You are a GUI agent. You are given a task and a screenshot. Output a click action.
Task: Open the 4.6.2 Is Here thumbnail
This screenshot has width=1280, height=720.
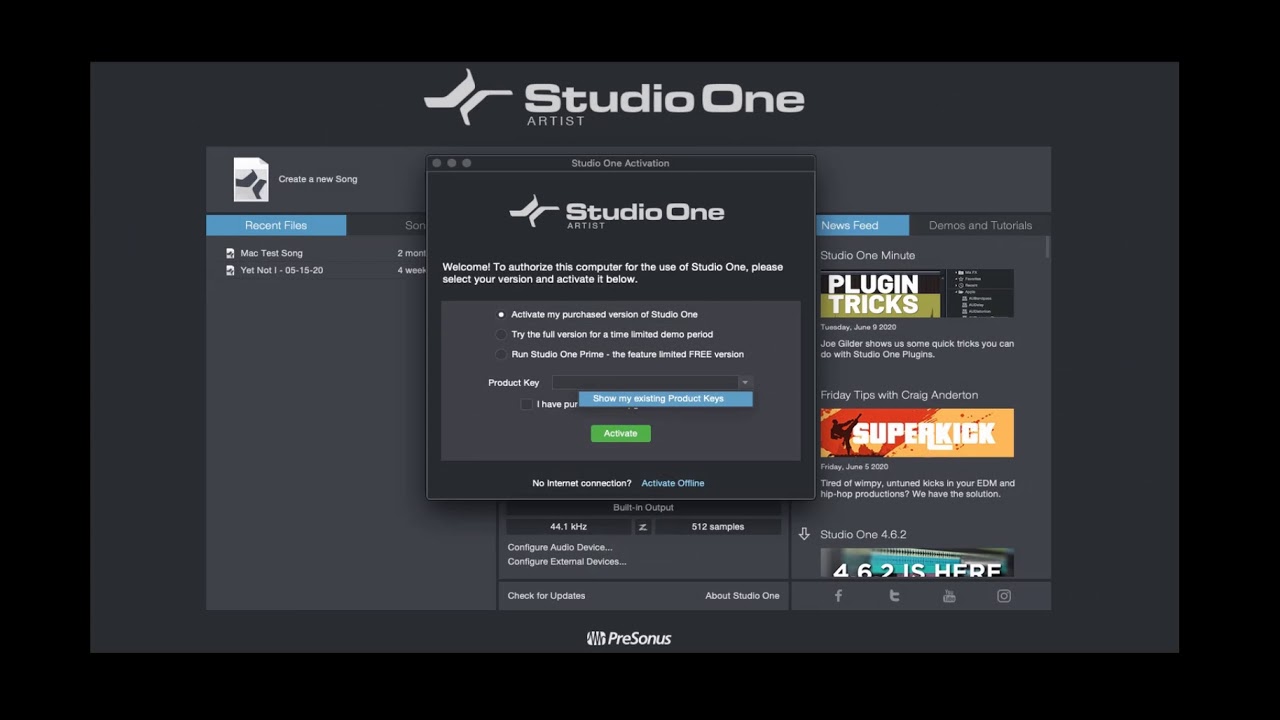[x=917, y=562]
